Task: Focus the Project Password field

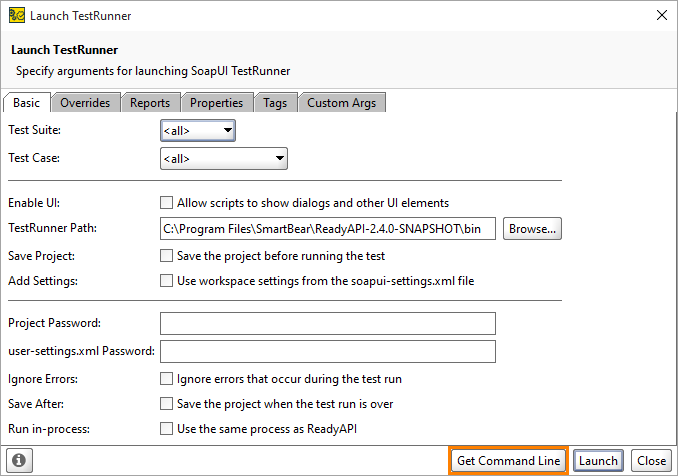Action: [328, 323]
